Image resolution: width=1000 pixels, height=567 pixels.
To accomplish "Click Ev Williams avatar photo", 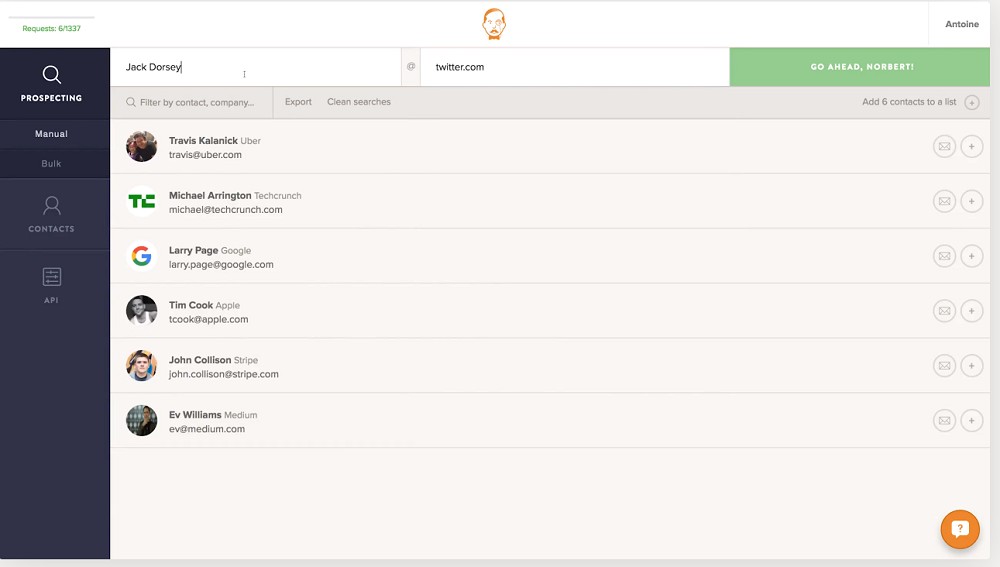I will click(x=142, y=421).
